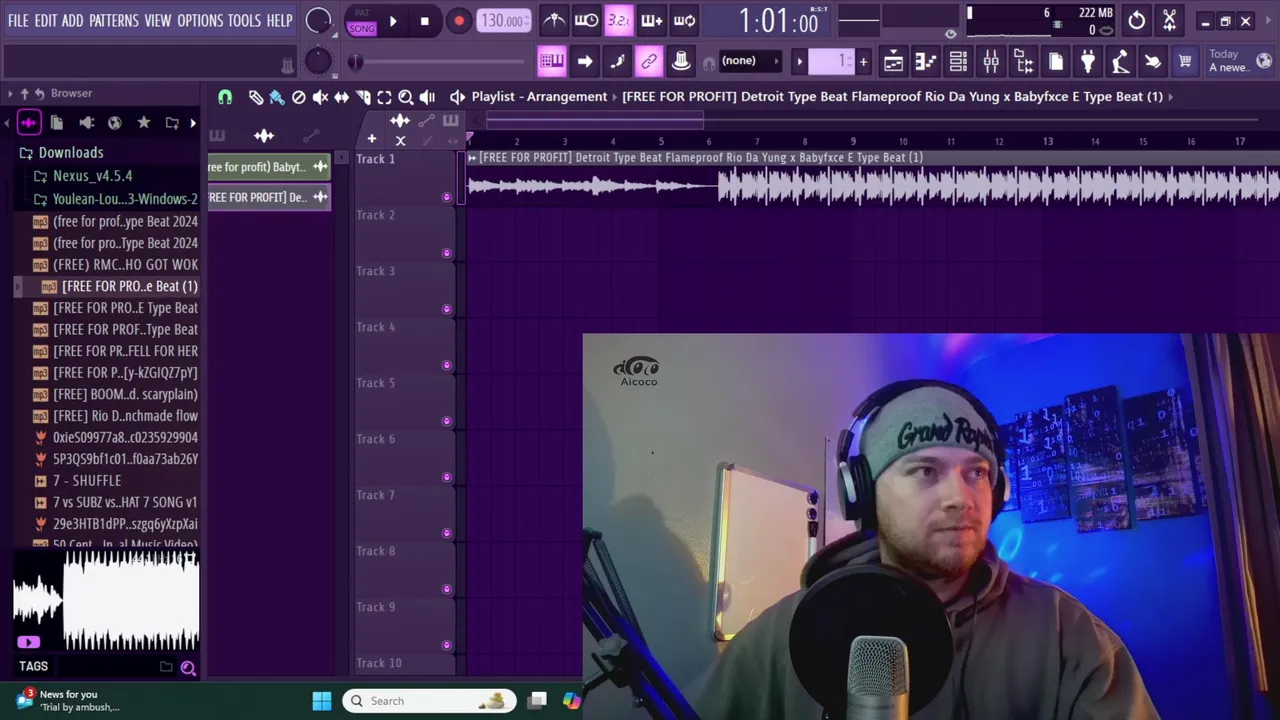Select the Paint brush tool
Viewport: 1280px width, 720px height.
coord(277,97)
